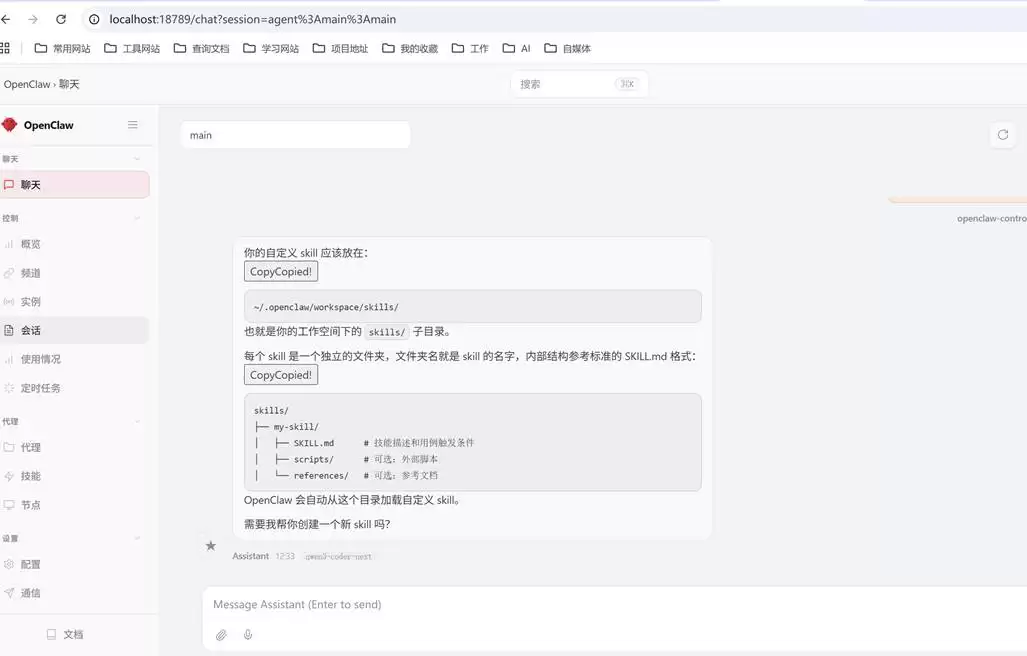Click the refresh icon beside the session box
Image resolution: width=1027 pixels, height=656 pixels.
click(1003, 135)
